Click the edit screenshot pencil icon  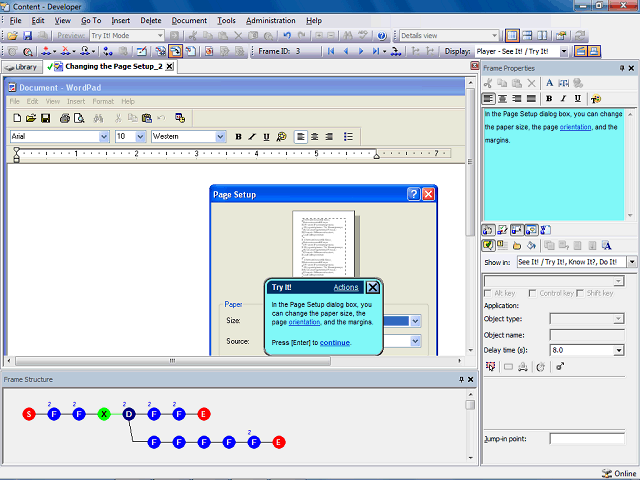coord(142,51)
